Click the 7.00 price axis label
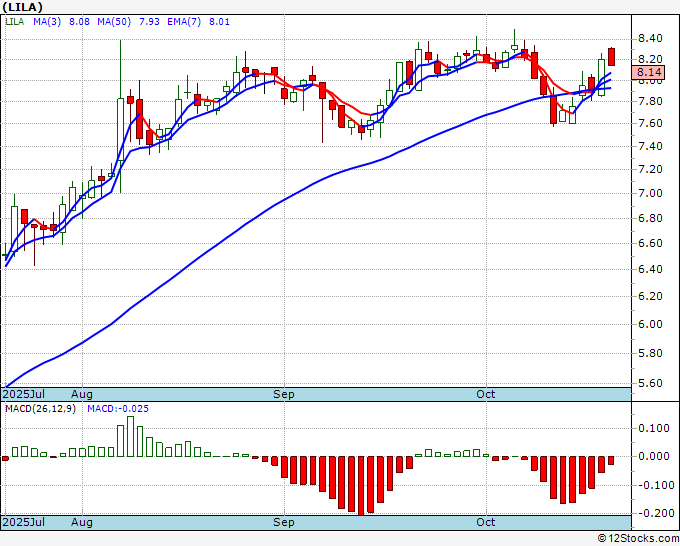 tap(650, 193)
